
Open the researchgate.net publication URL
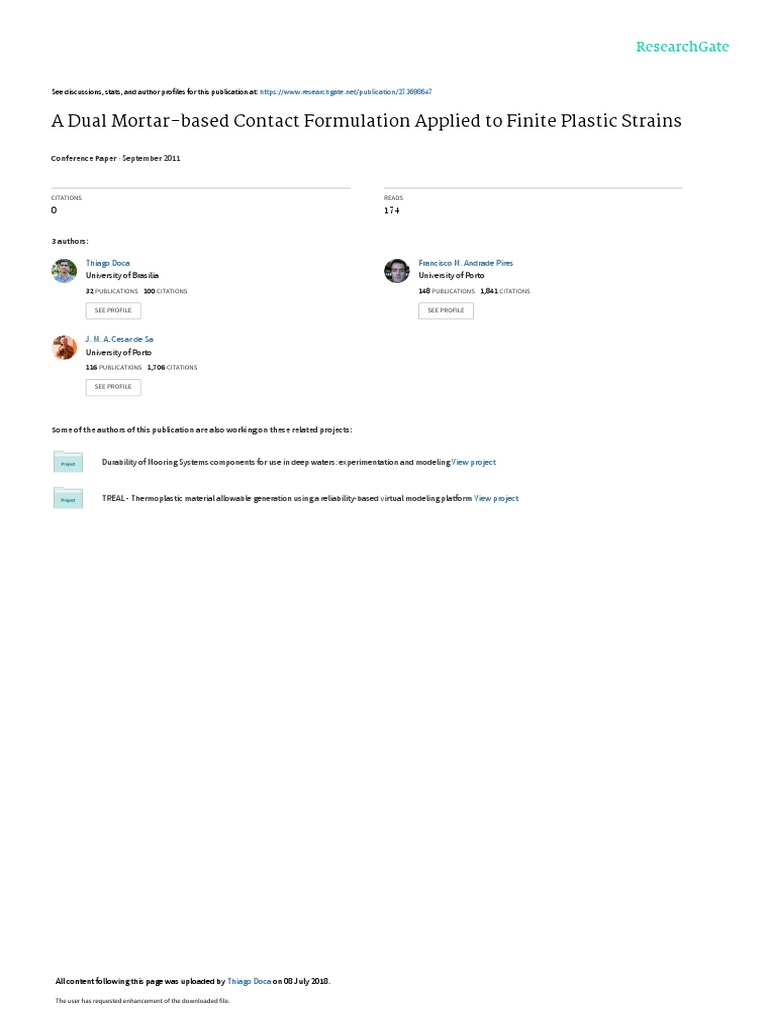click(345, 92)
